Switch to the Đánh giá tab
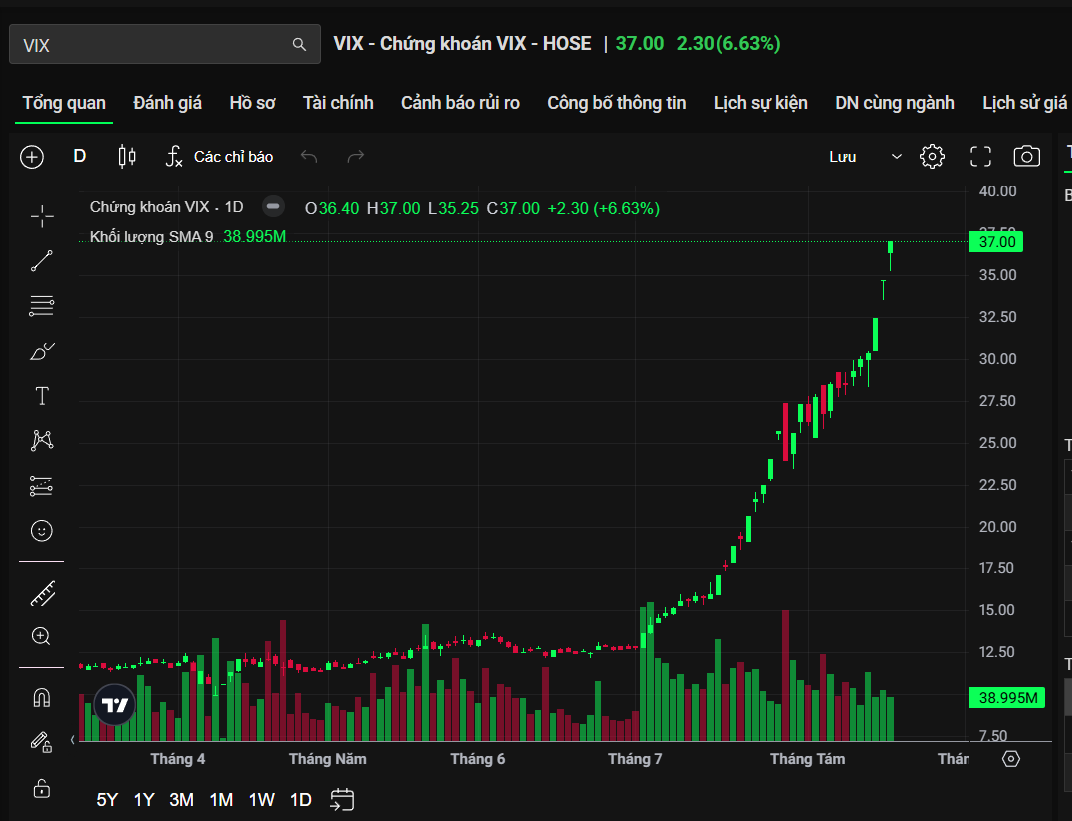1072x821 pixels. click(168, 103)
